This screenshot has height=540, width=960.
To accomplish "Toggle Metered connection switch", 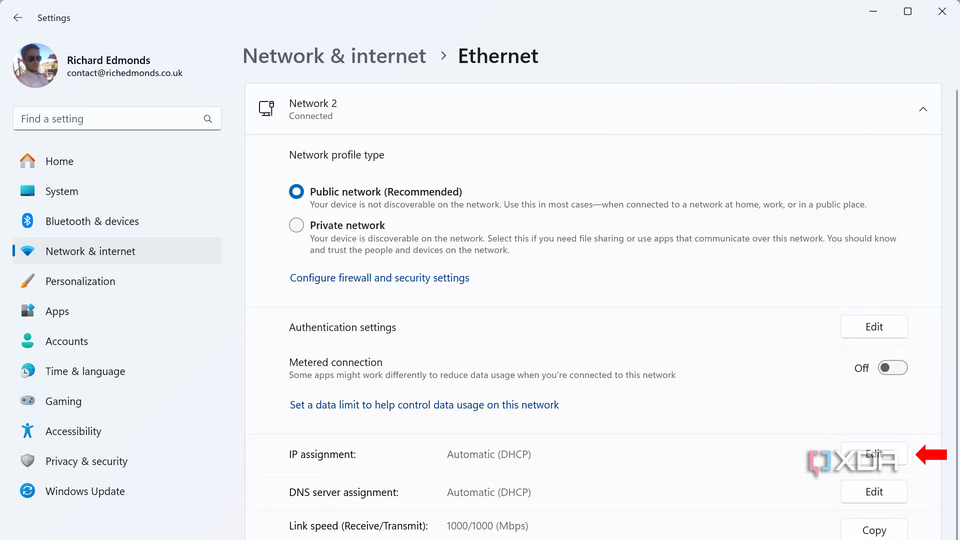I will [x=893, y=368].
